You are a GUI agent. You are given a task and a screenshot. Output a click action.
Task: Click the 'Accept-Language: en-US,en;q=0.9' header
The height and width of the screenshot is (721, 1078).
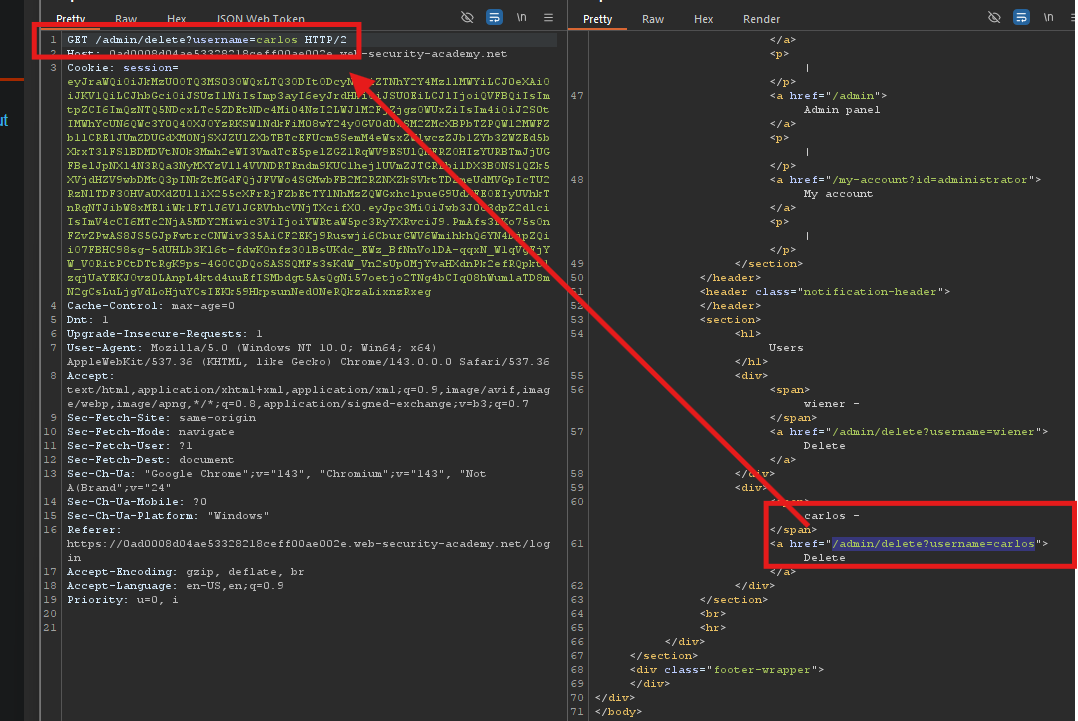click(175, 586)
